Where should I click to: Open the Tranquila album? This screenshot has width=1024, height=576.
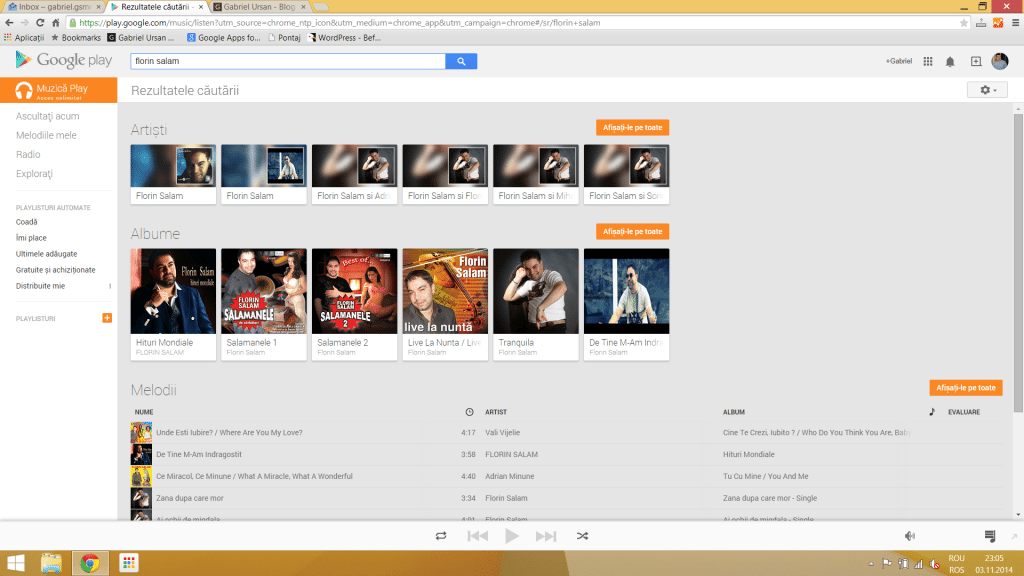pos(536,304)
